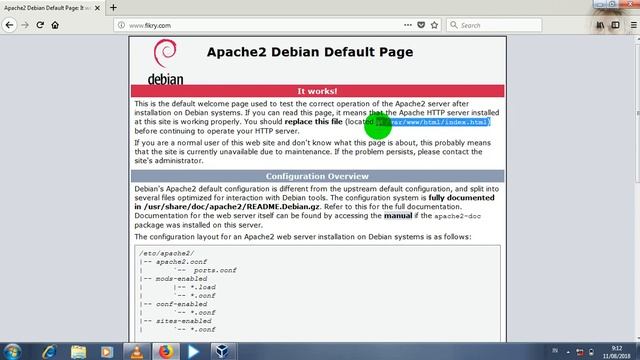The image size is (640, 360).
Task: Click the apache2-doc package name
Action: point(458,216)
